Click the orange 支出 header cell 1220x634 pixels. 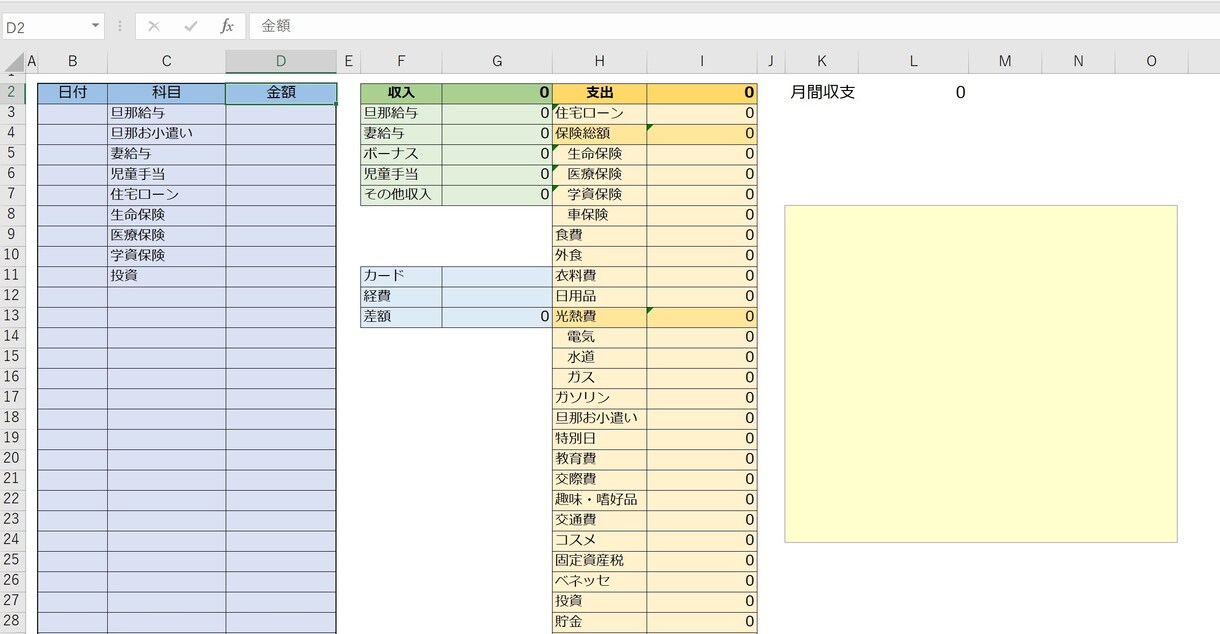click(x=599, y=93)
